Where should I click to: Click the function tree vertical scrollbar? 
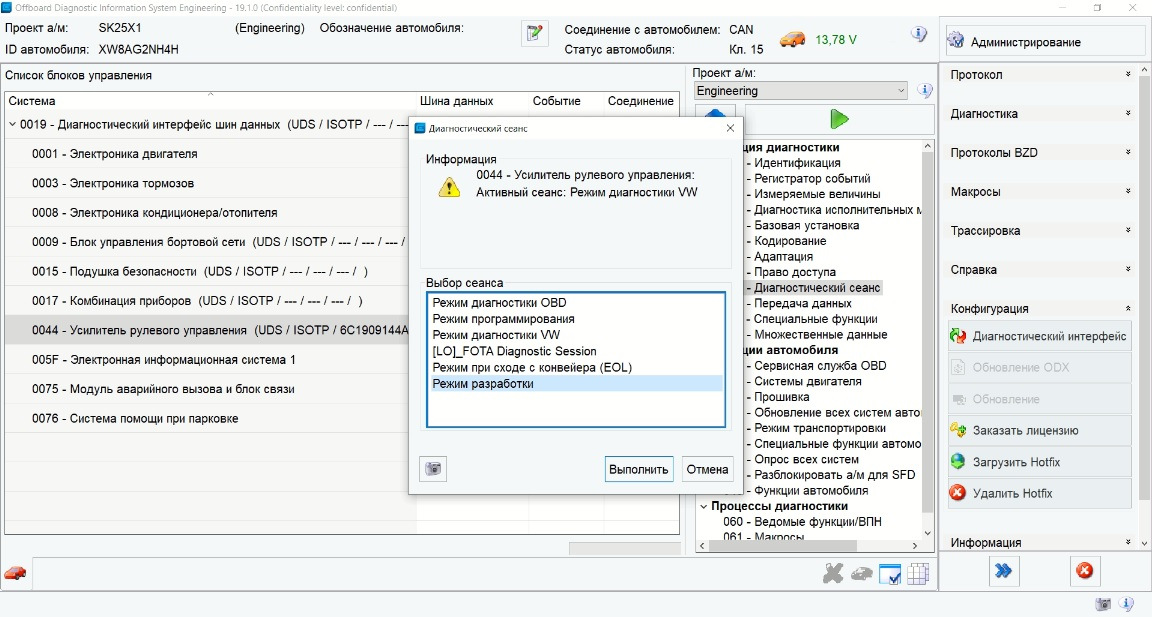pyautogui.click(x=927, y=339)
